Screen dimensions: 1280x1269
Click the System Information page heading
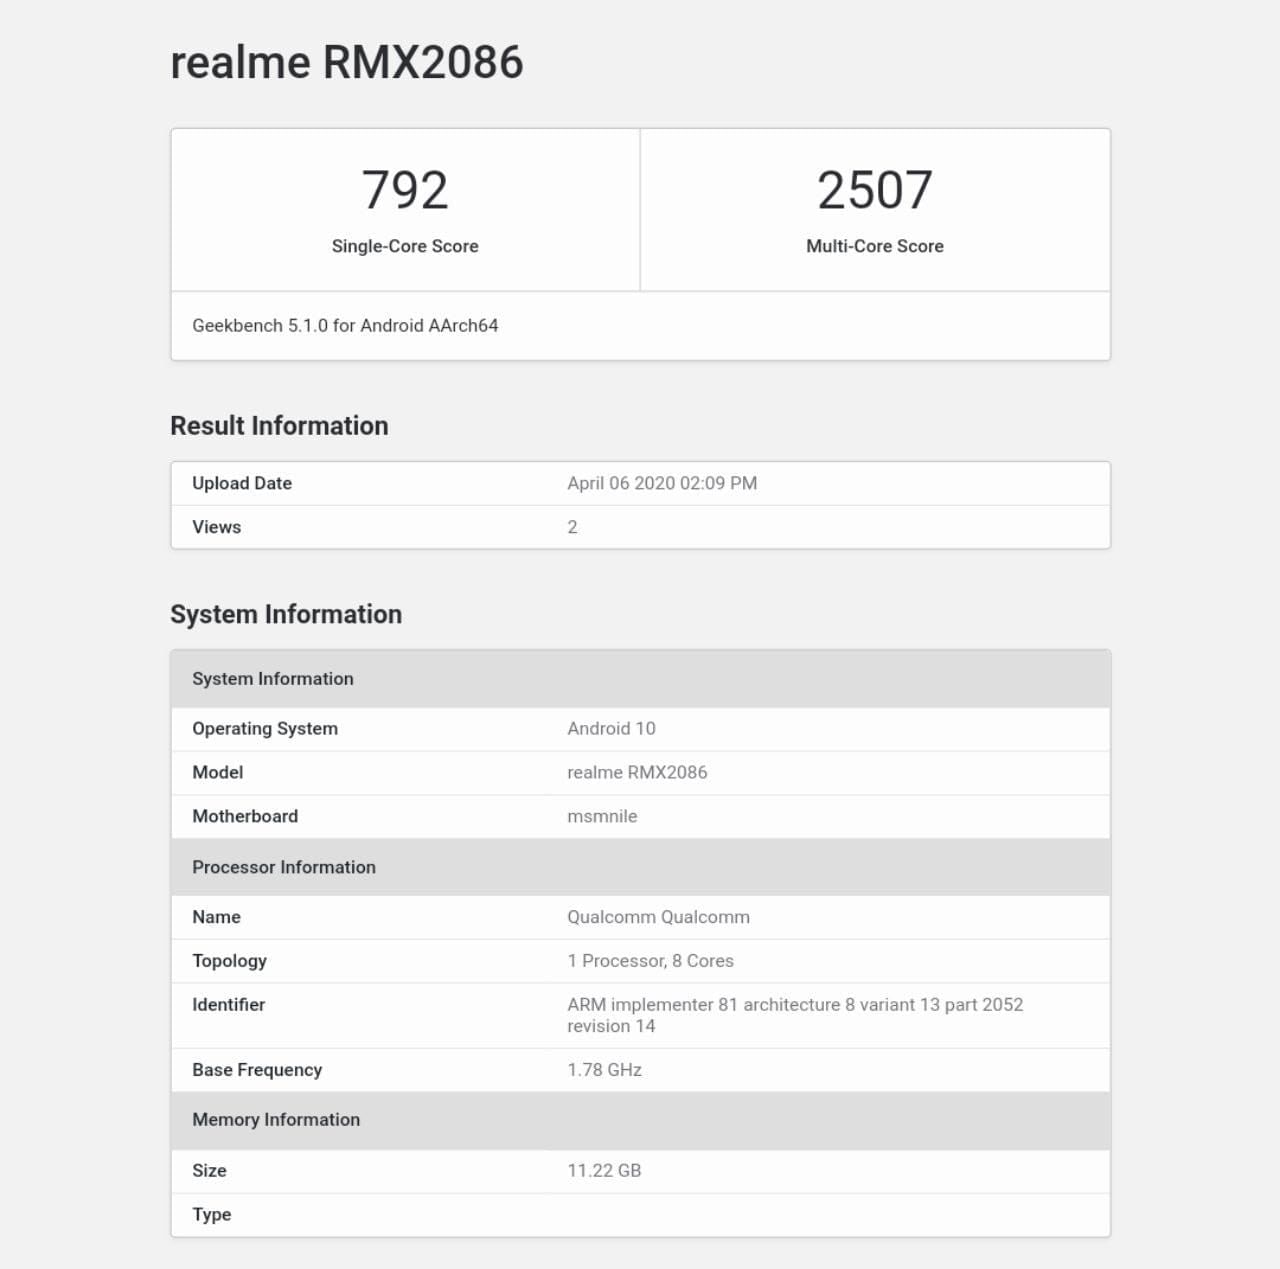click(x=286, y=614)
